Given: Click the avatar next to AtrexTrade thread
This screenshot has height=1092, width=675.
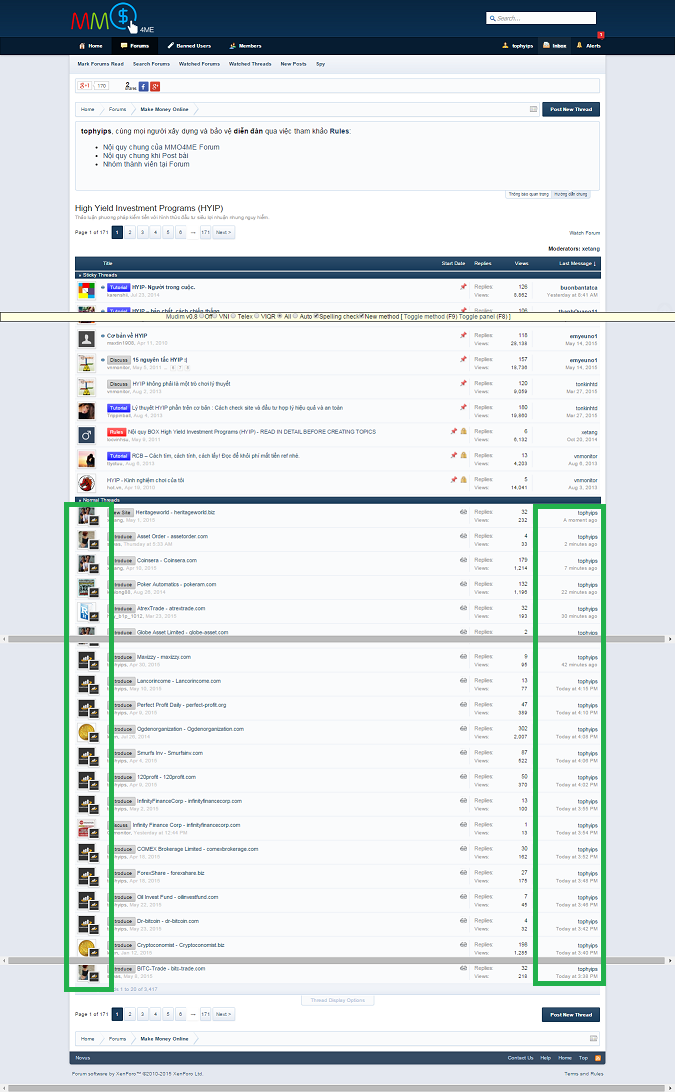Looking at the screenshot, I should tap(86, 611).
